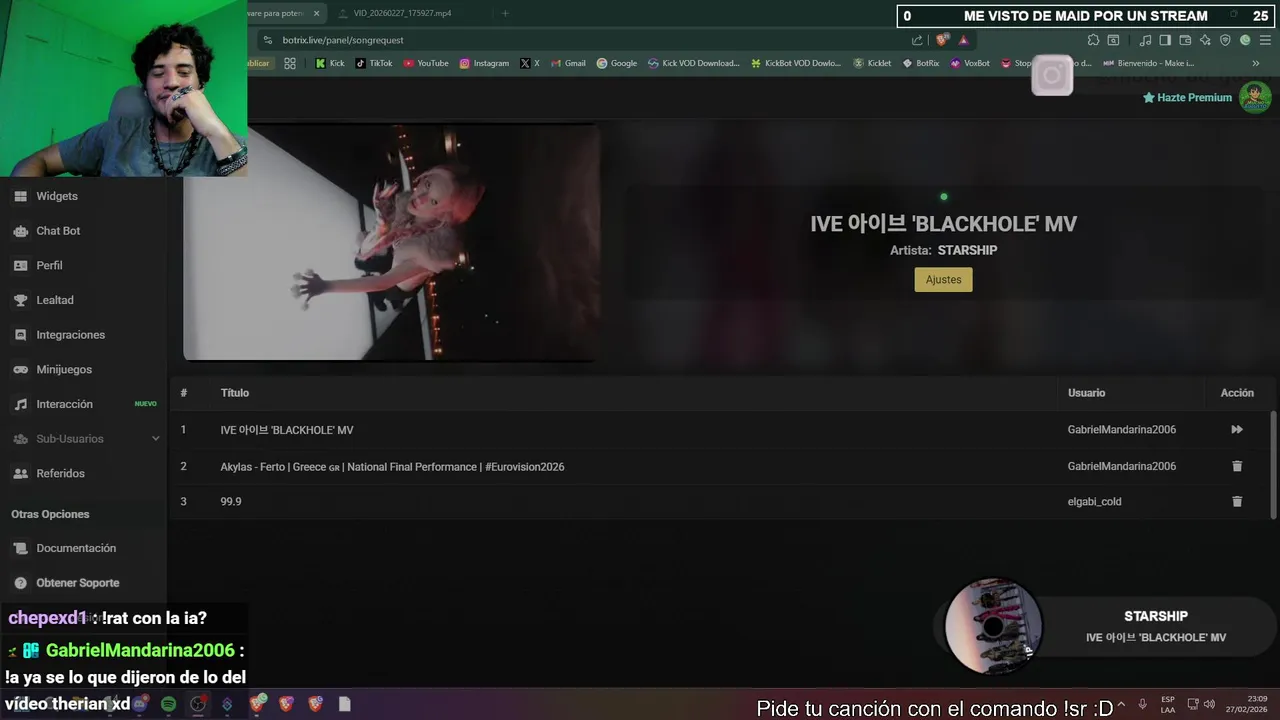Image resolution: width=1280 pixels, height=720 pixels.
Task: Click the elgabi_cold username
Action: click(x=1094, y=502)
